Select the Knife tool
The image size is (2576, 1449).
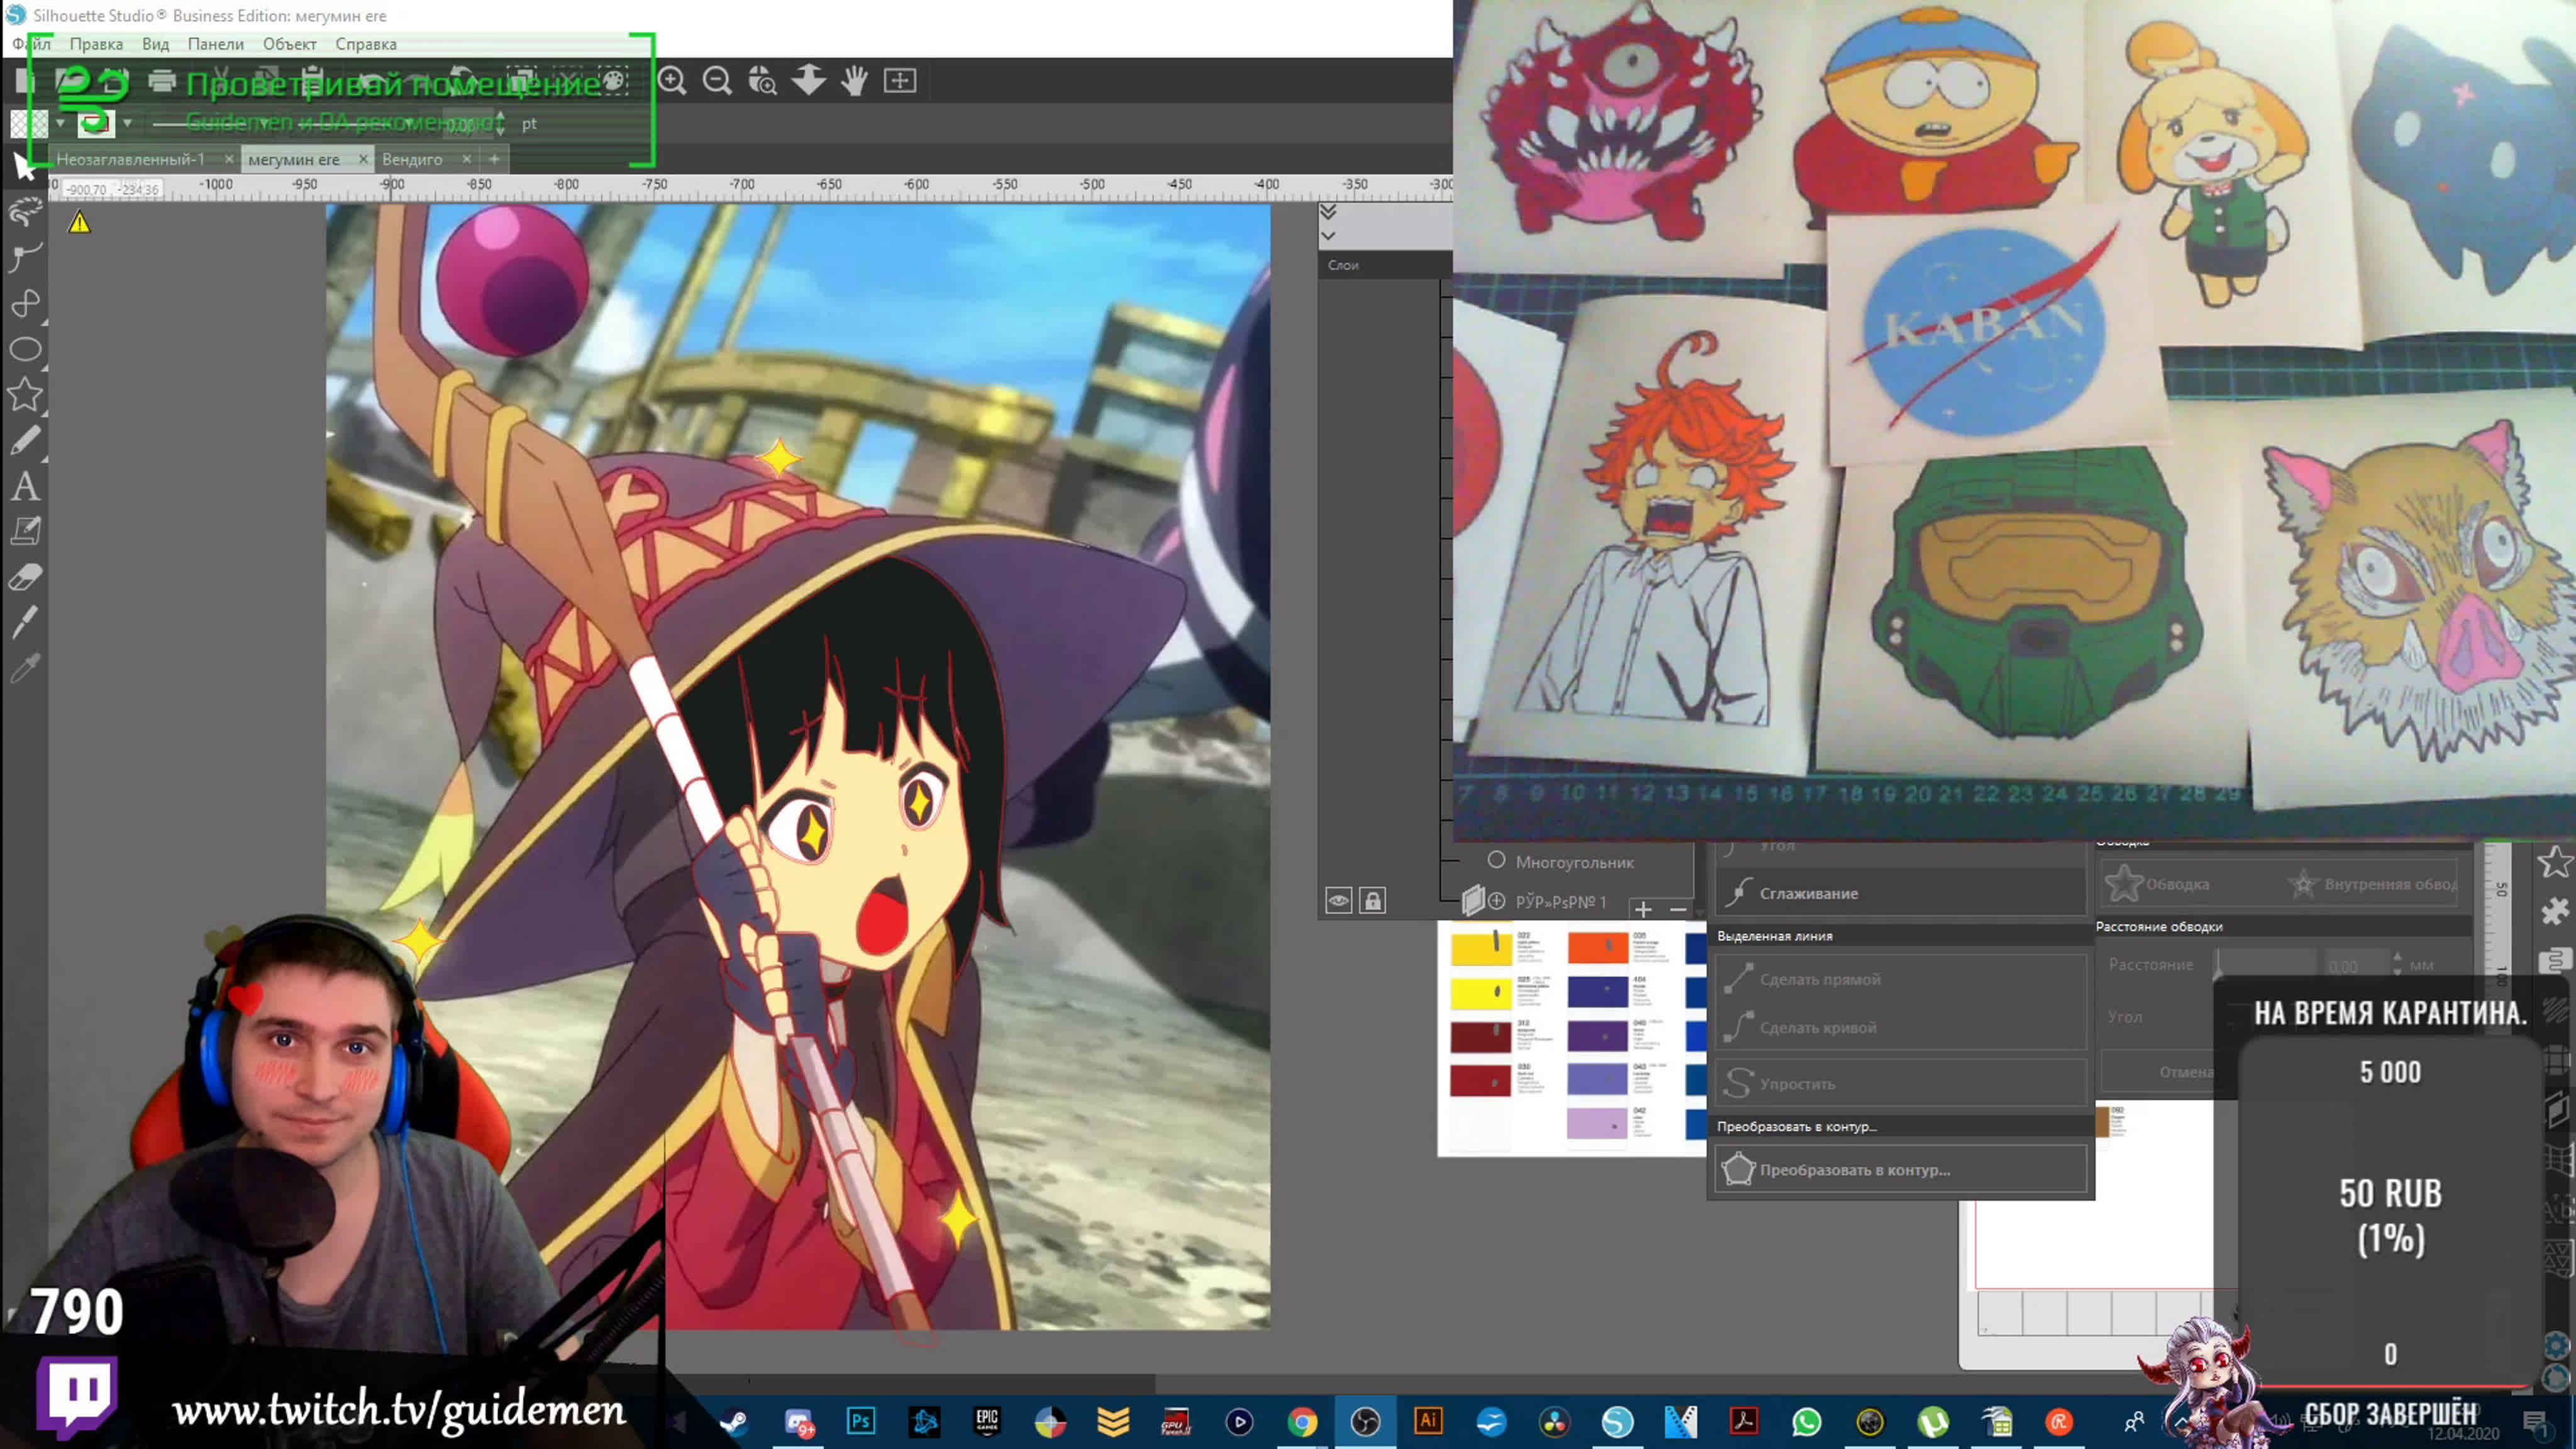coord(25,622)
